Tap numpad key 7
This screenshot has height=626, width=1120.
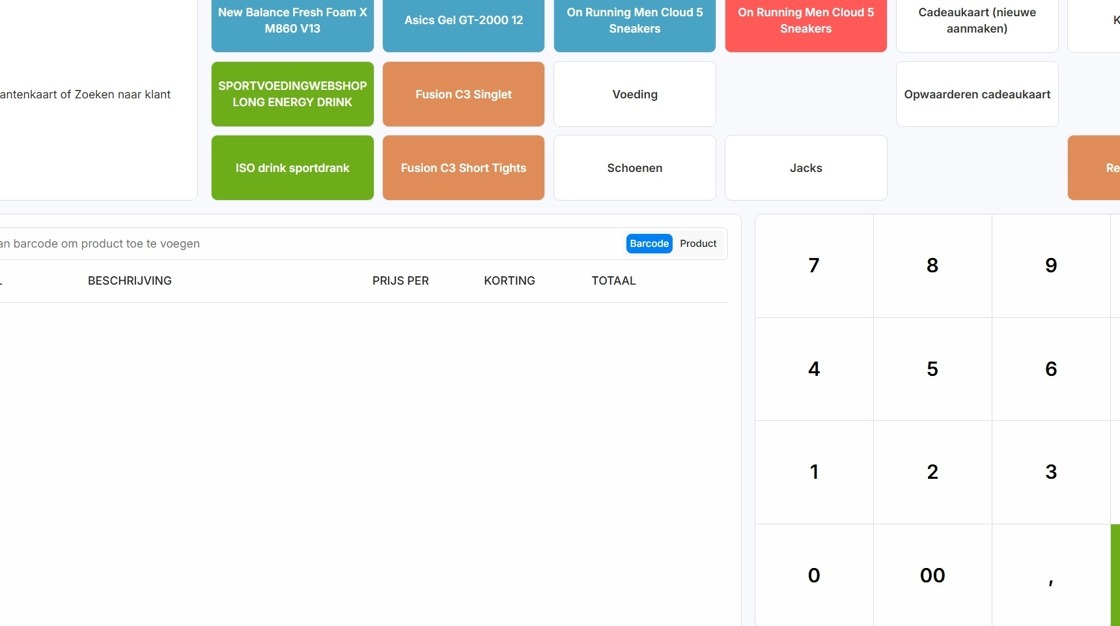pos(814,266)
